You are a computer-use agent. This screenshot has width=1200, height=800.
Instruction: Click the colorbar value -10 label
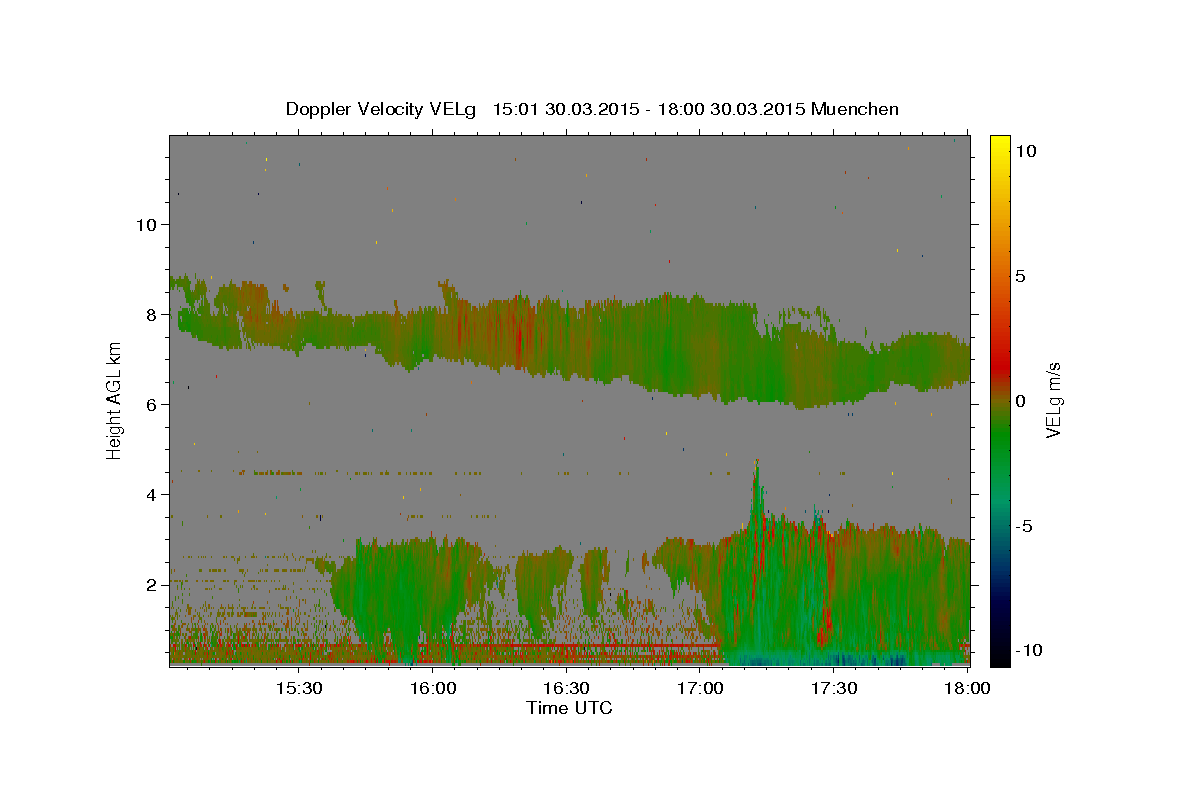click(1029, 651)
